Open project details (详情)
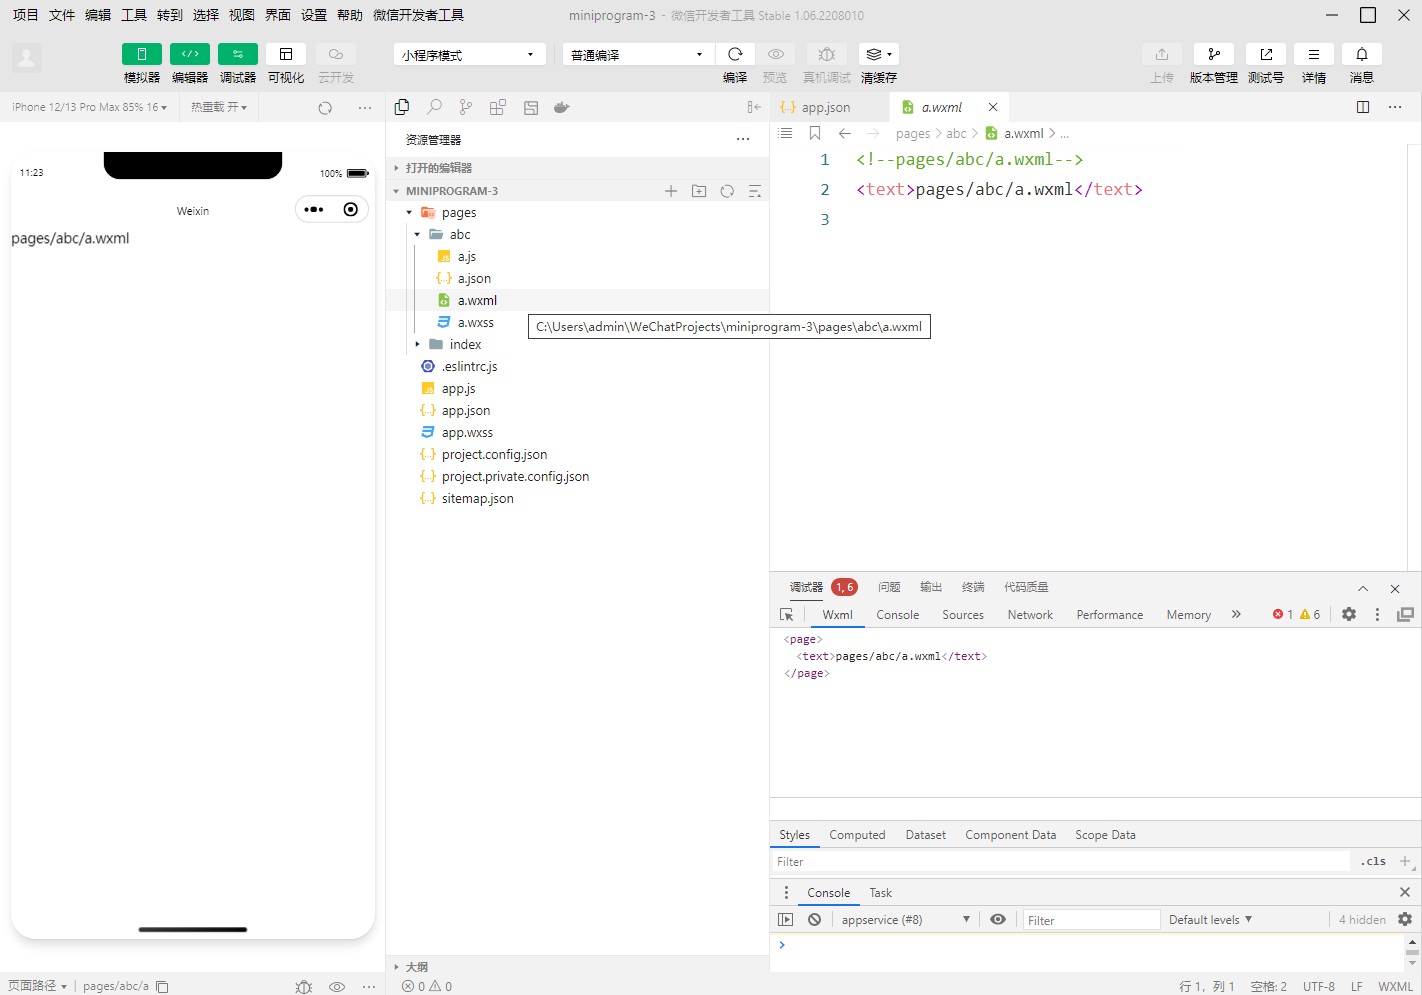This screenshot has height=995, width=1422. [1313, 54]
